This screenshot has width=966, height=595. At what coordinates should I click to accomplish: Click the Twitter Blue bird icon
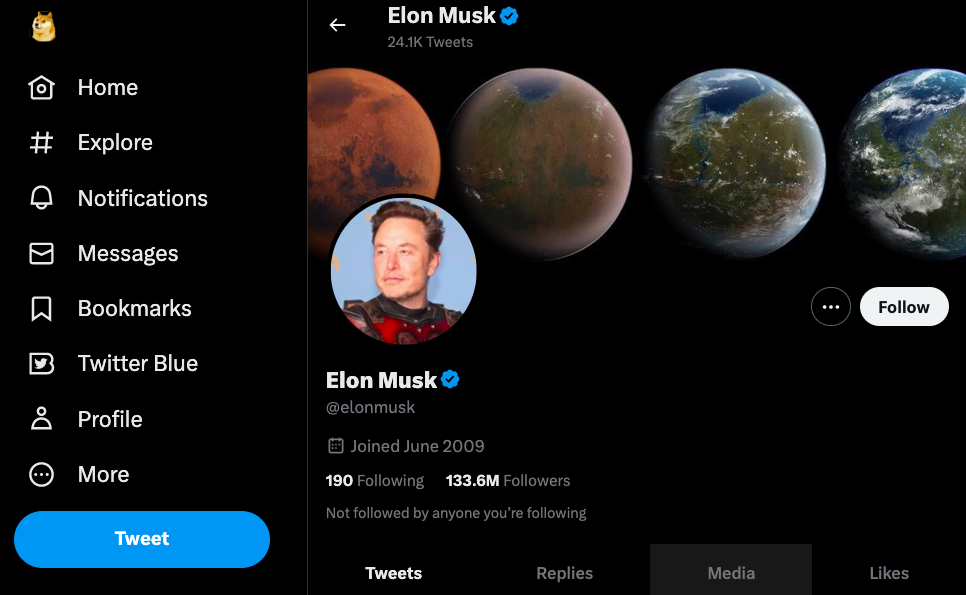42,363
